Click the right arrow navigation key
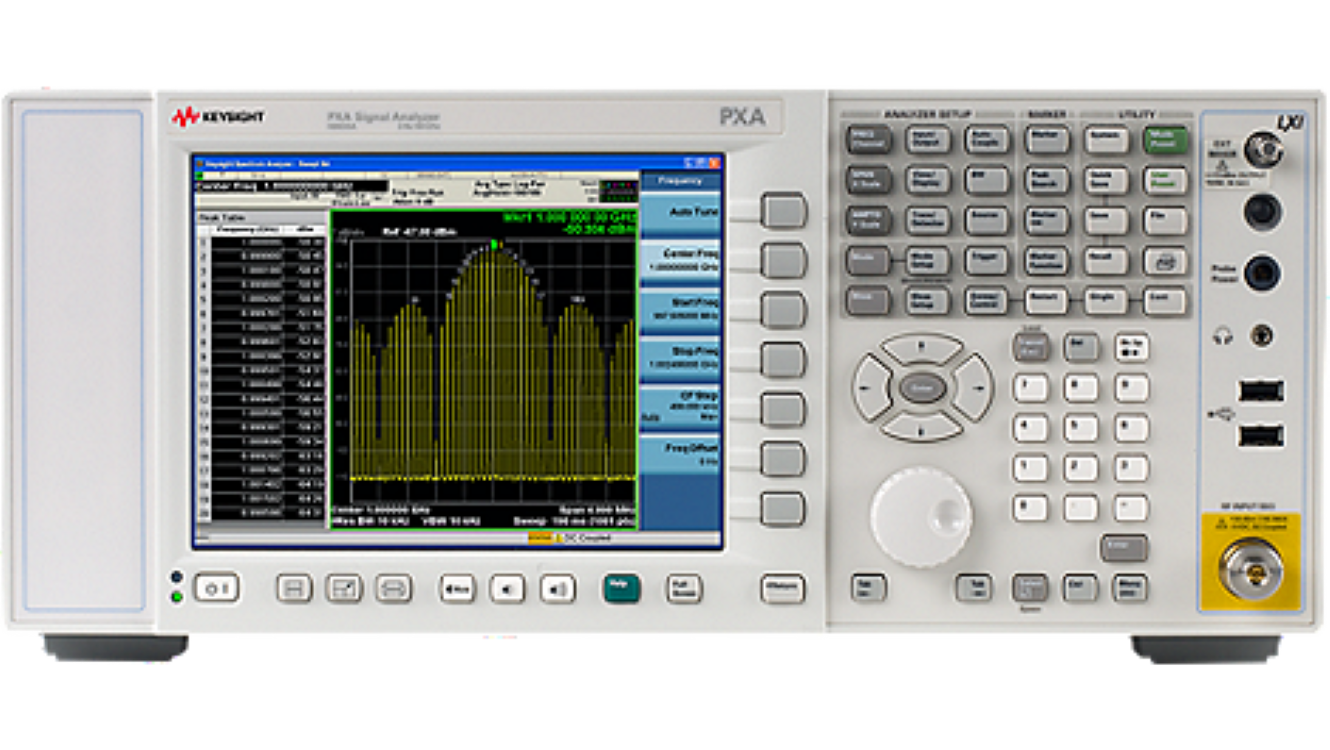The width and height of the screenshot is (1330, 750). click(x=973, y=387)
